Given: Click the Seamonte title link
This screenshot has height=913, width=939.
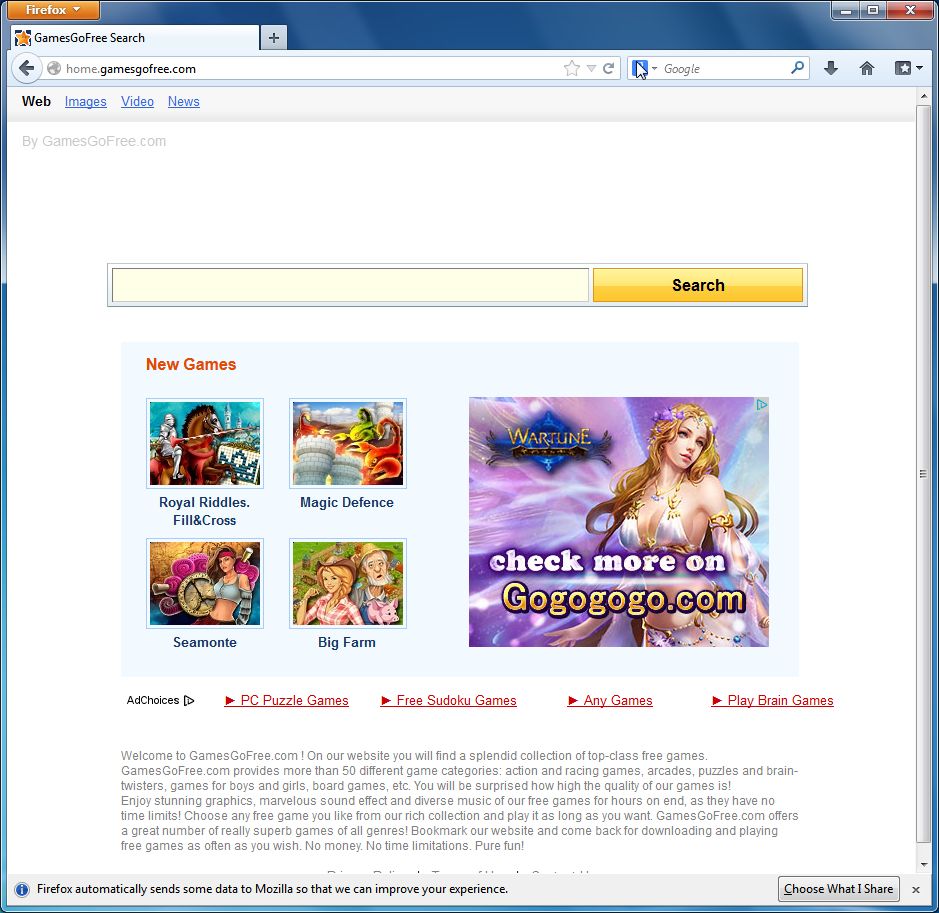Looking at the screenshot, I should (205, 642).
